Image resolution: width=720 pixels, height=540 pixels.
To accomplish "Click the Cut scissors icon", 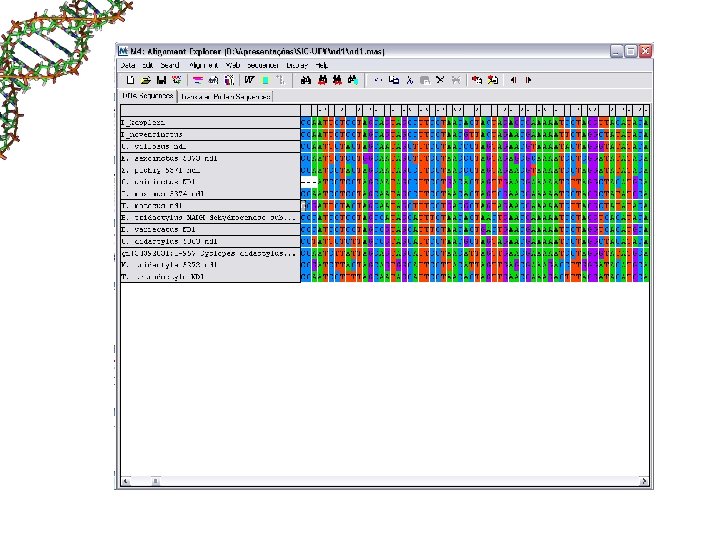I will [x=410, y=80].
